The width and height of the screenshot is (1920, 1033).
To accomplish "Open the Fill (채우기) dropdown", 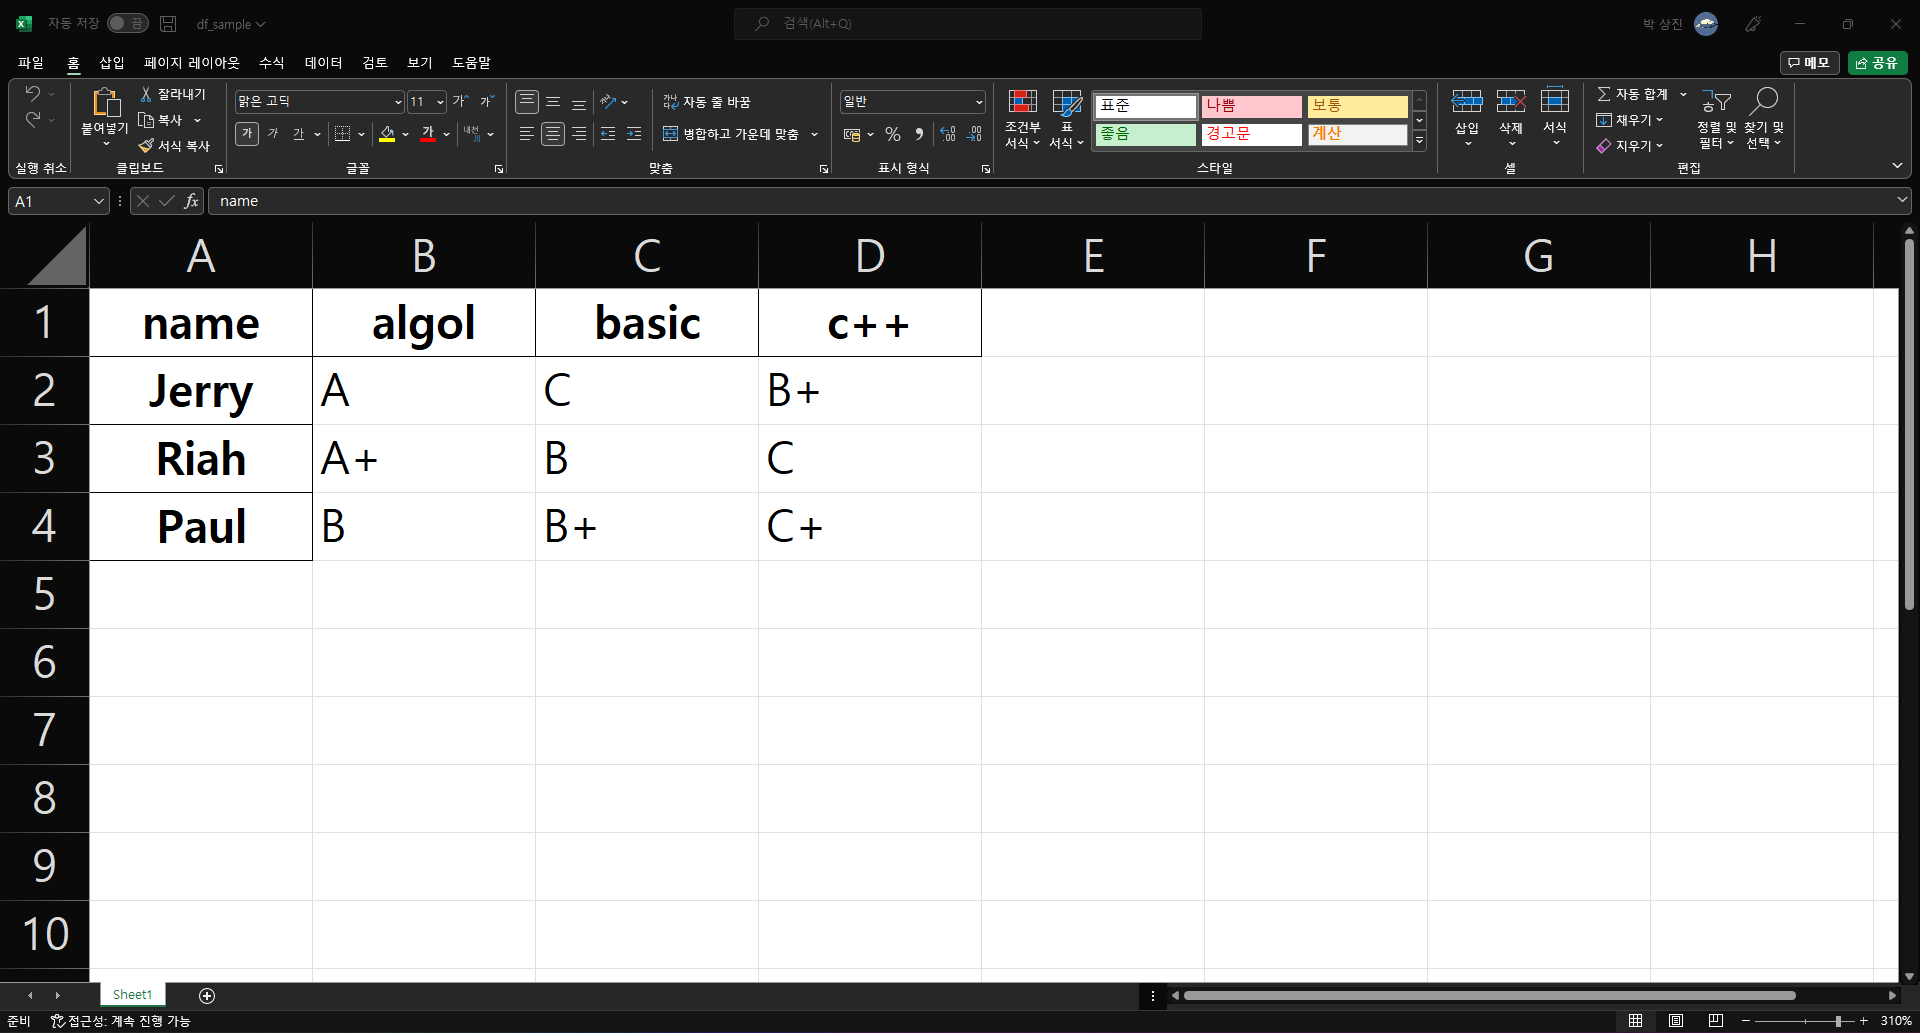I will (x=1629, y=120).
